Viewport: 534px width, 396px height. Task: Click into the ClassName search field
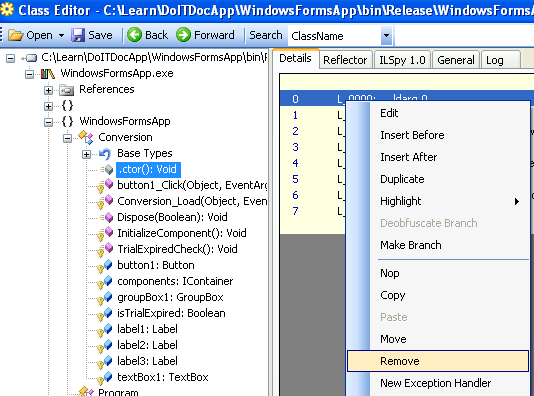point(335,36)
